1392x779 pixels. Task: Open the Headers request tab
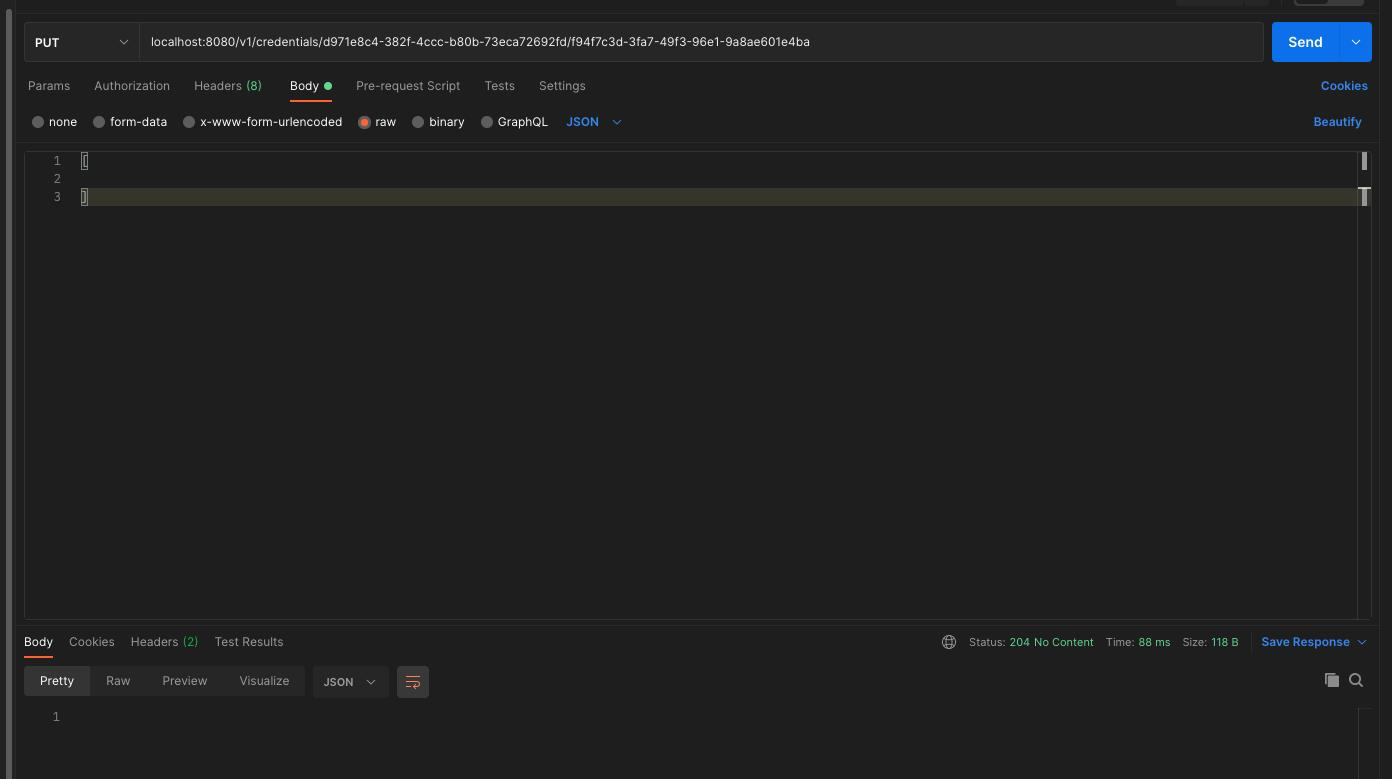(x=227, y=86)
